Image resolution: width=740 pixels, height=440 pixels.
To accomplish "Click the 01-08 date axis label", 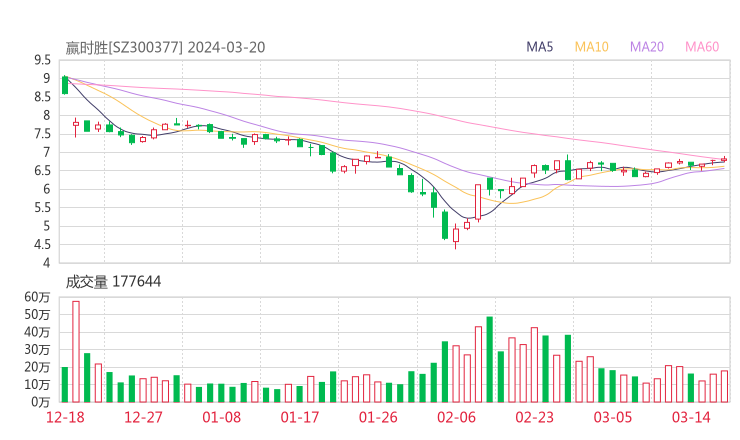I will coord(221,417).
